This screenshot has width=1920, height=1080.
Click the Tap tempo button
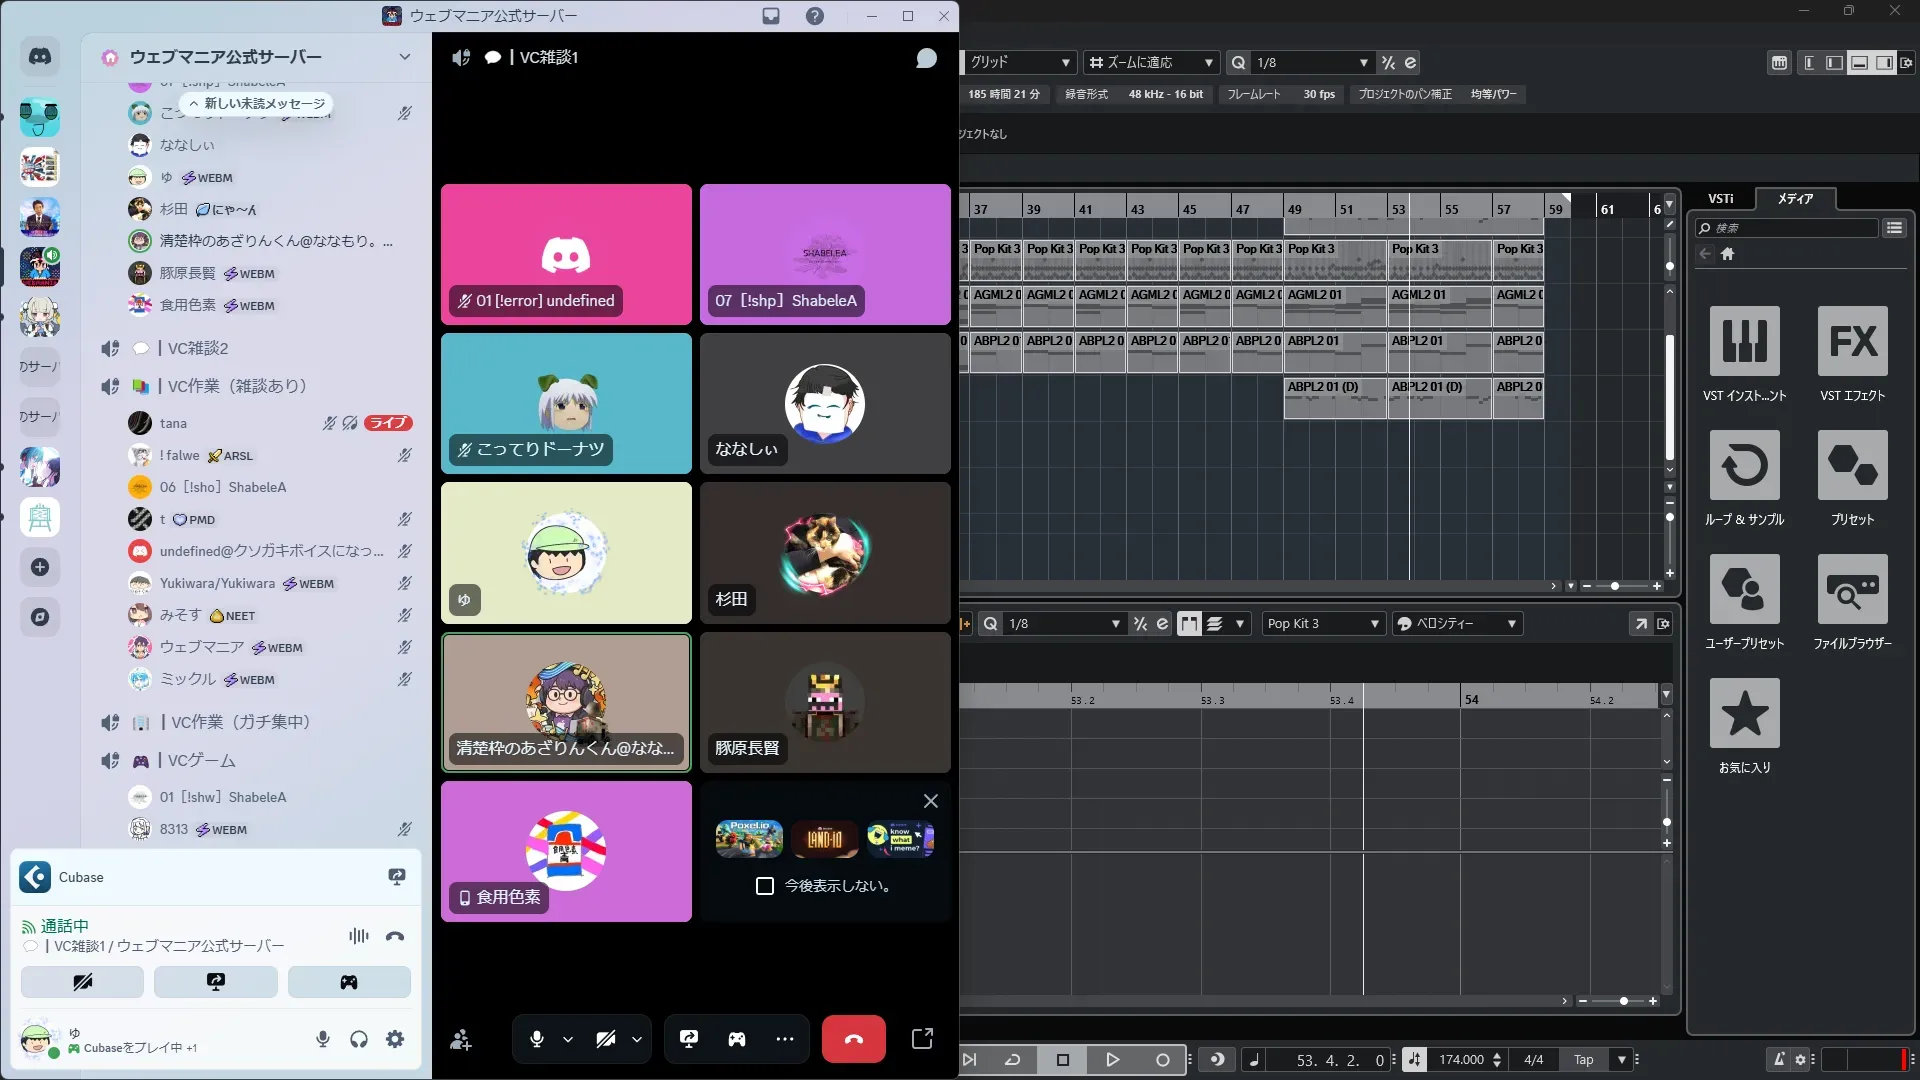point(1583,1060)
